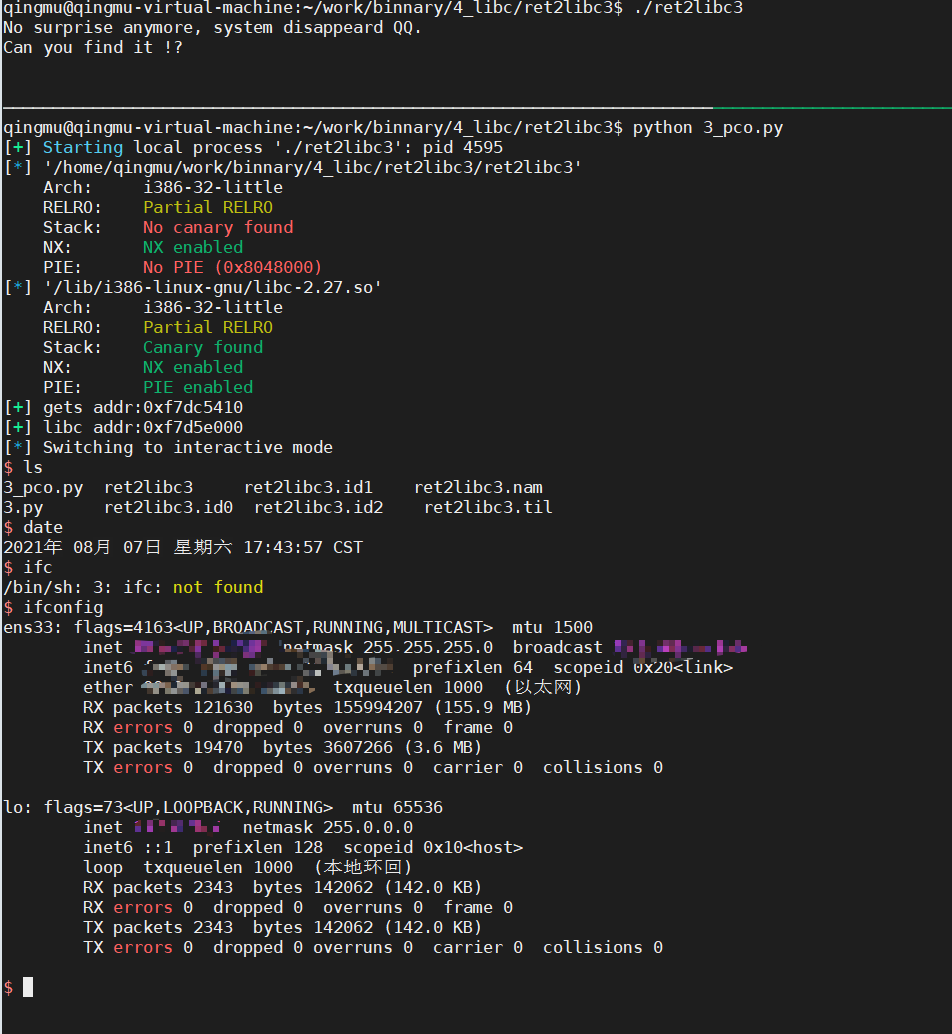This screenshot has height=1034, width=952.
Task: Click 'gets addr:0xf7dc5410' line
Action: point(123,408)
